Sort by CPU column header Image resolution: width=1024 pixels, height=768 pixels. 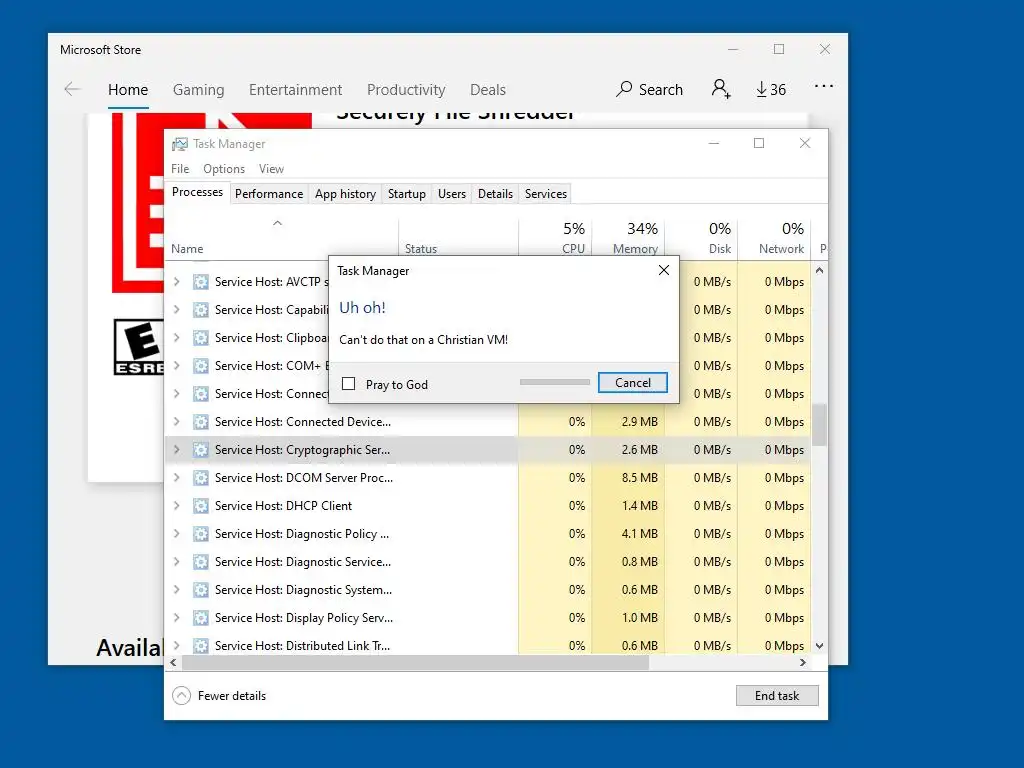coord(556,238)
